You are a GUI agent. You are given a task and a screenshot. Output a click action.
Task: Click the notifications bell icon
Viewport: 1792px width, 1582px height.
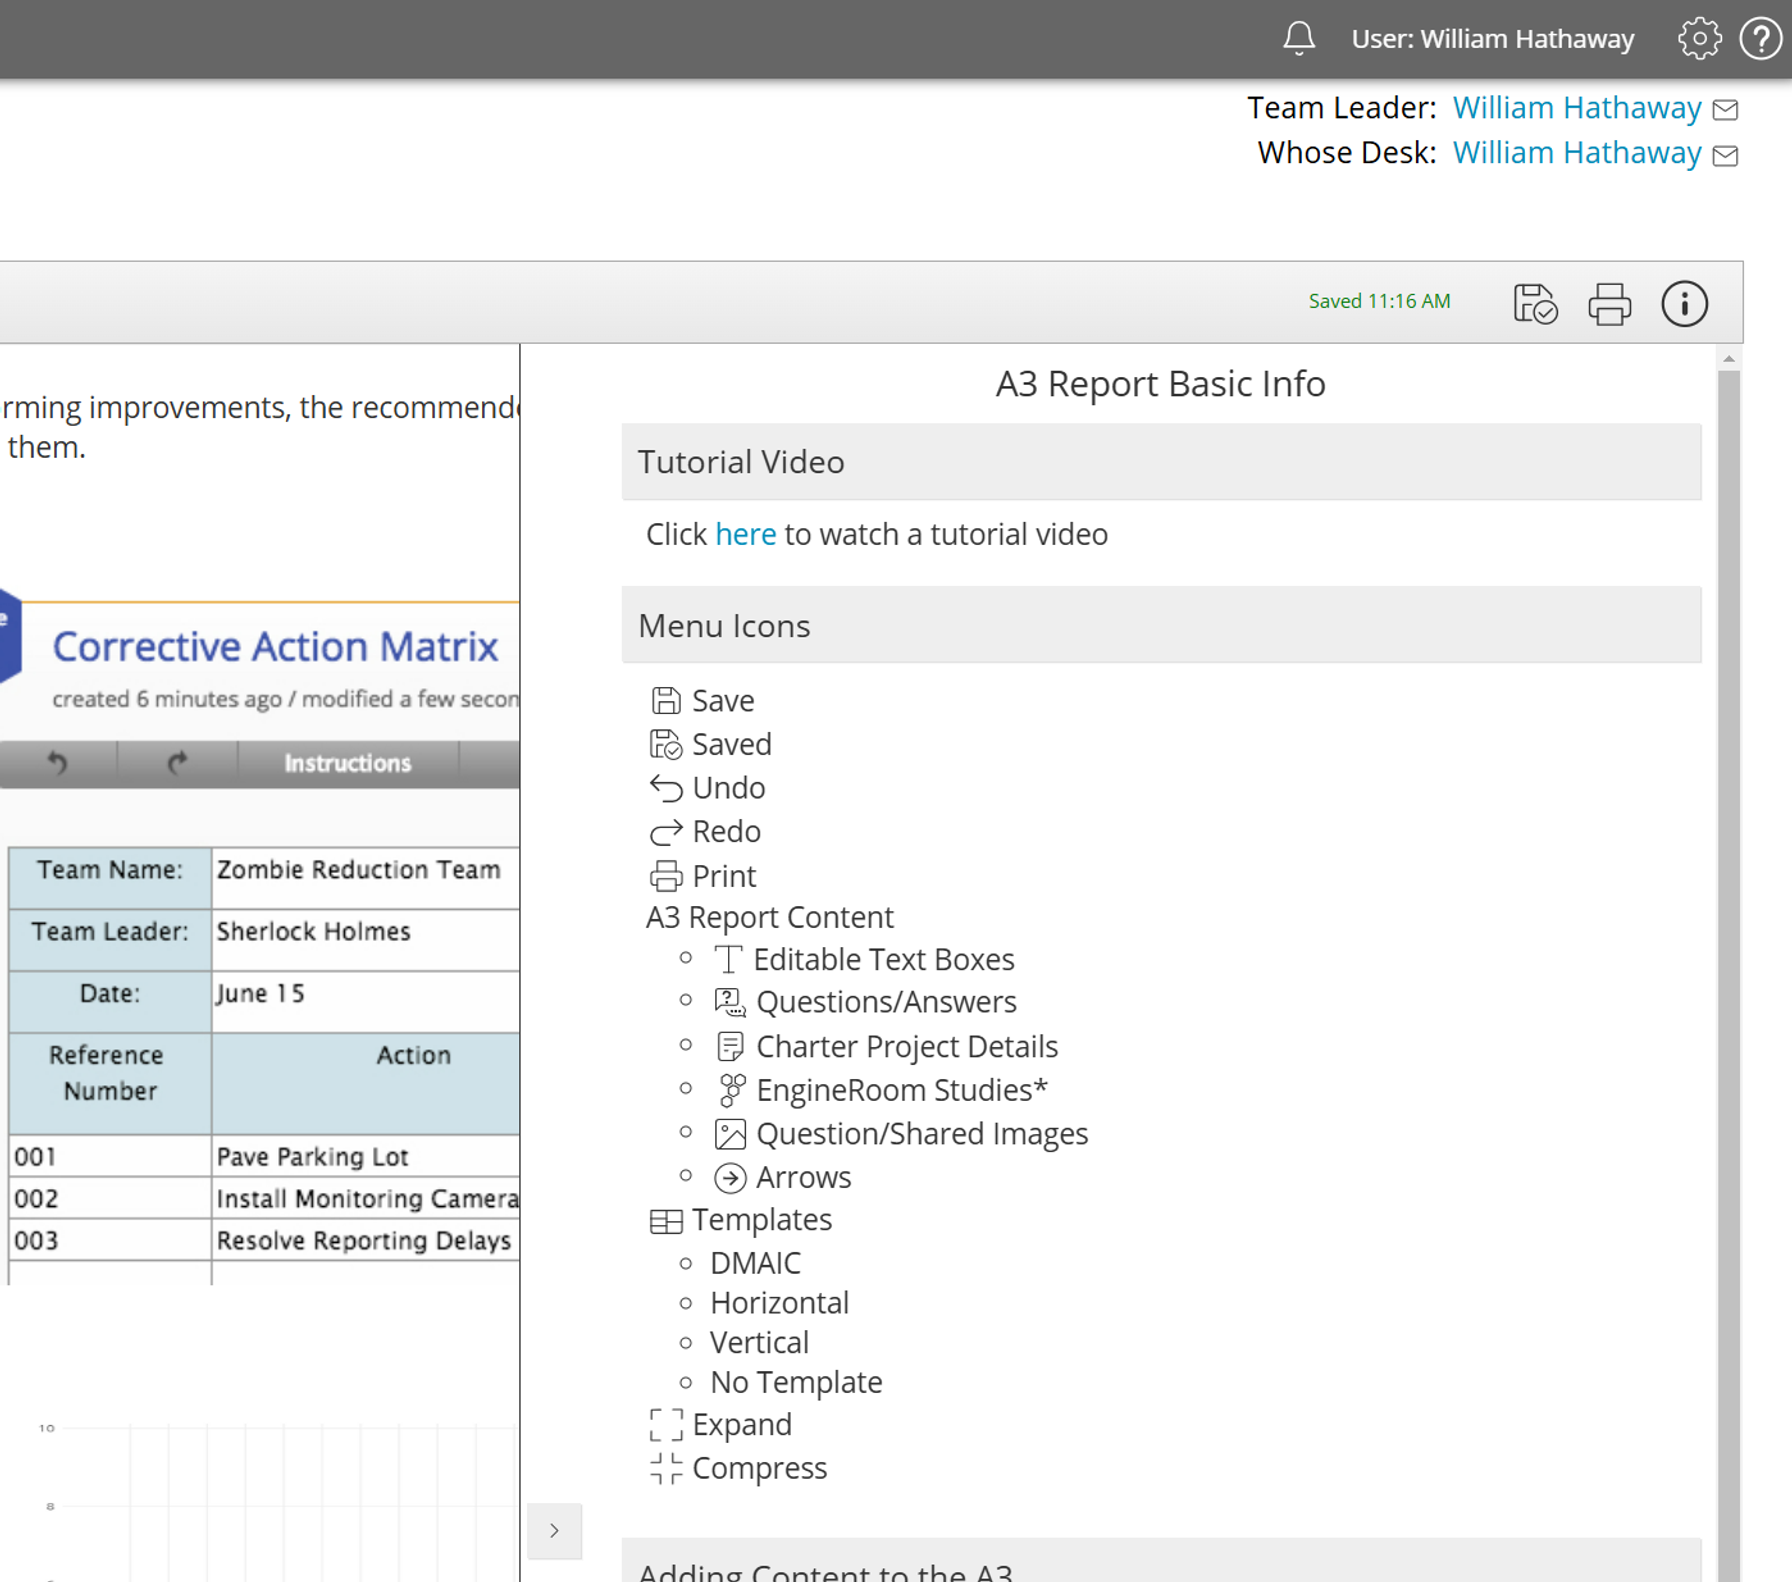point(1299,39)
